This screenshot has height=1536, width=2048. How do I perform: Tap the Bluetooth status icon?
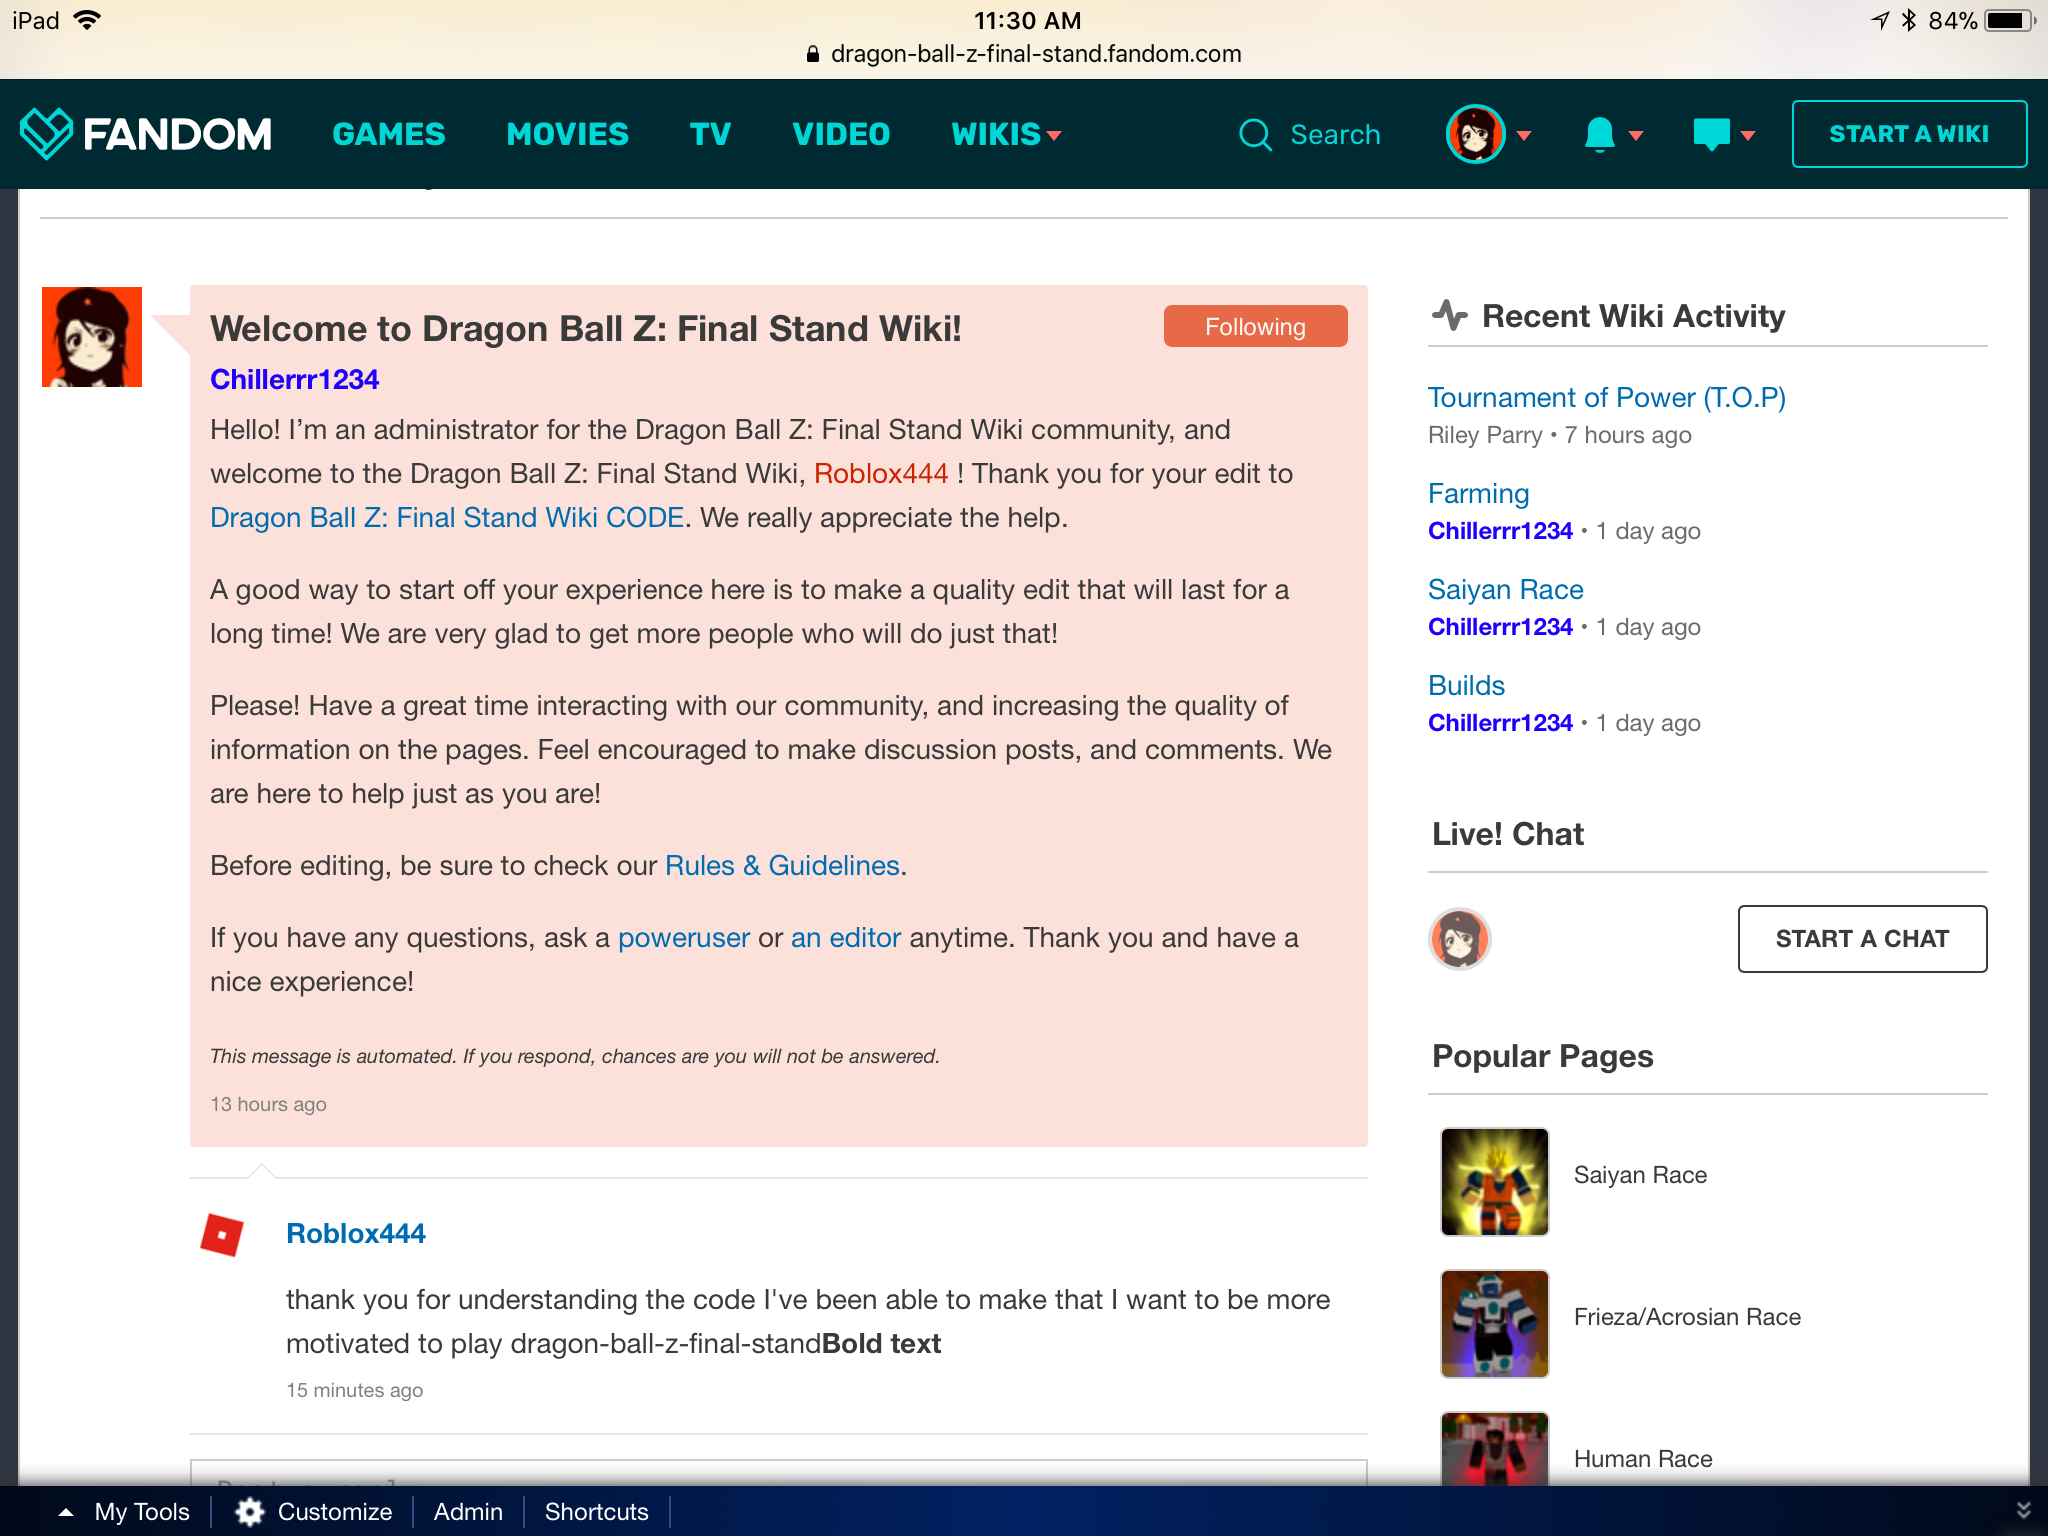pos(1908,20)
